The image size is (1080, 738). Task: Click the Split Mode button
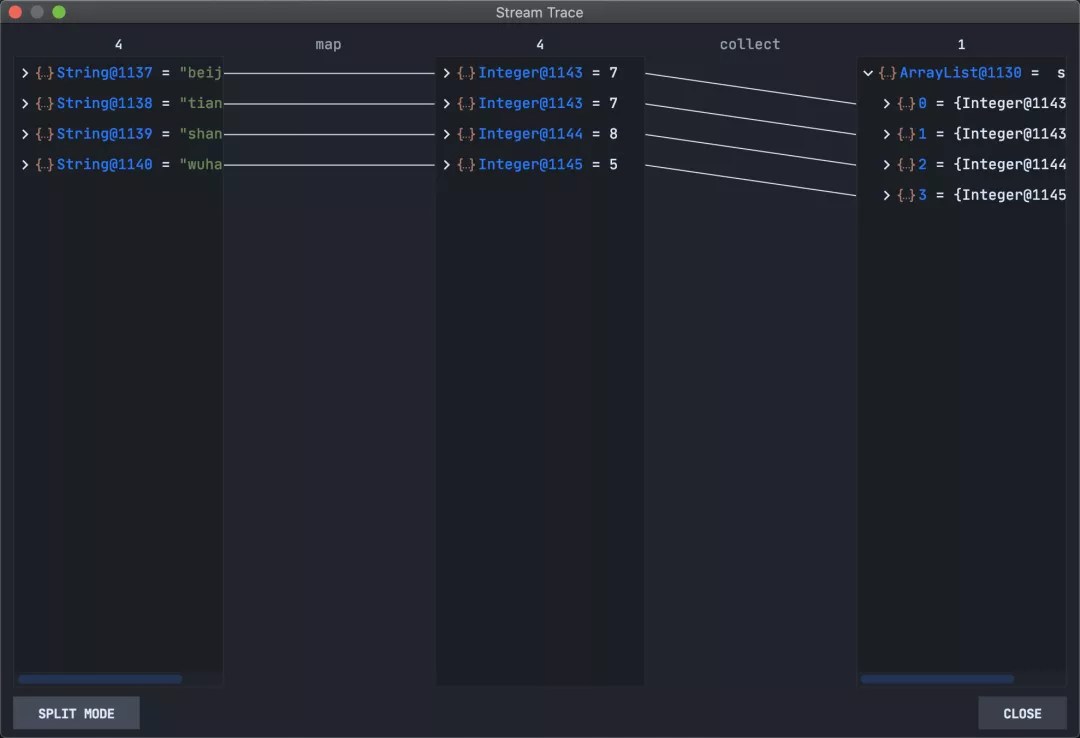(76, 713)
